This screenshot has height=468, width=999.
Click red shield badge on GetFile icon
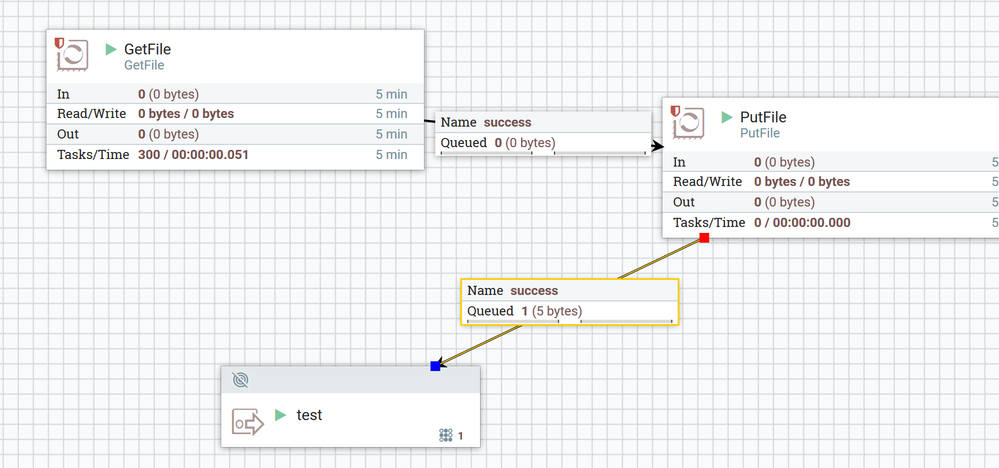tap(59, 43)
